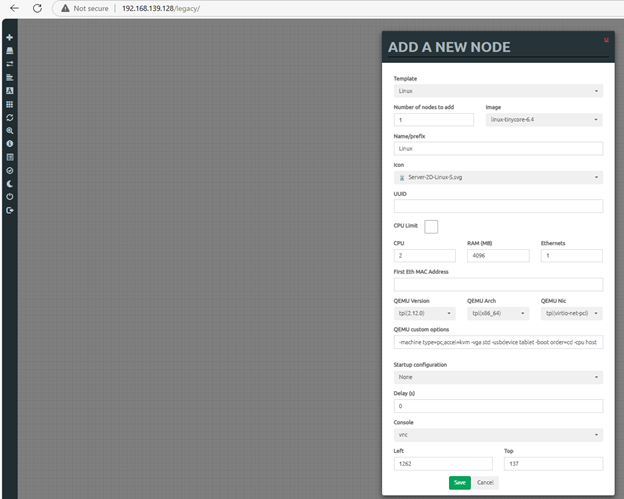Open the Icon dropdown with Server-2D-Linux-S.svg
624x499 pixels.
pyautogui.click(x=498, y=177)
